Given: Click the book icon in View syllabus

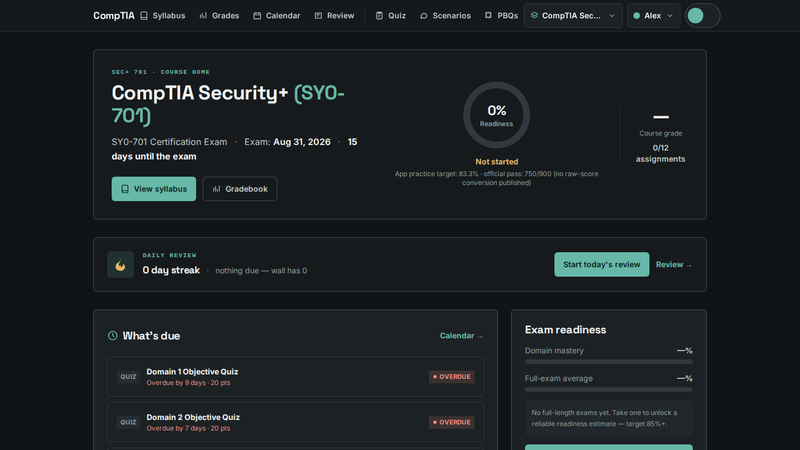Looking at the screenshot, I should 124,189.
